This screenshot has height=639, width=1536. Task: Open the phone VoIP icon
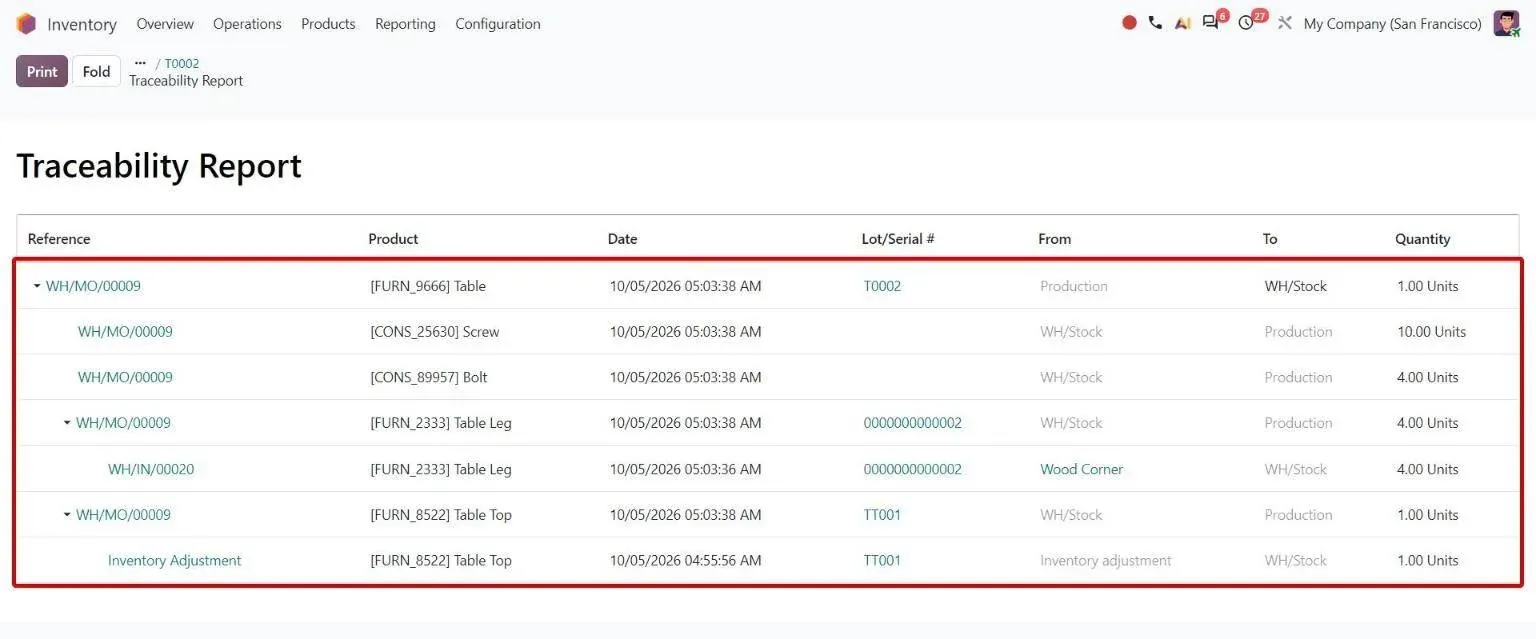[1155, 23]
